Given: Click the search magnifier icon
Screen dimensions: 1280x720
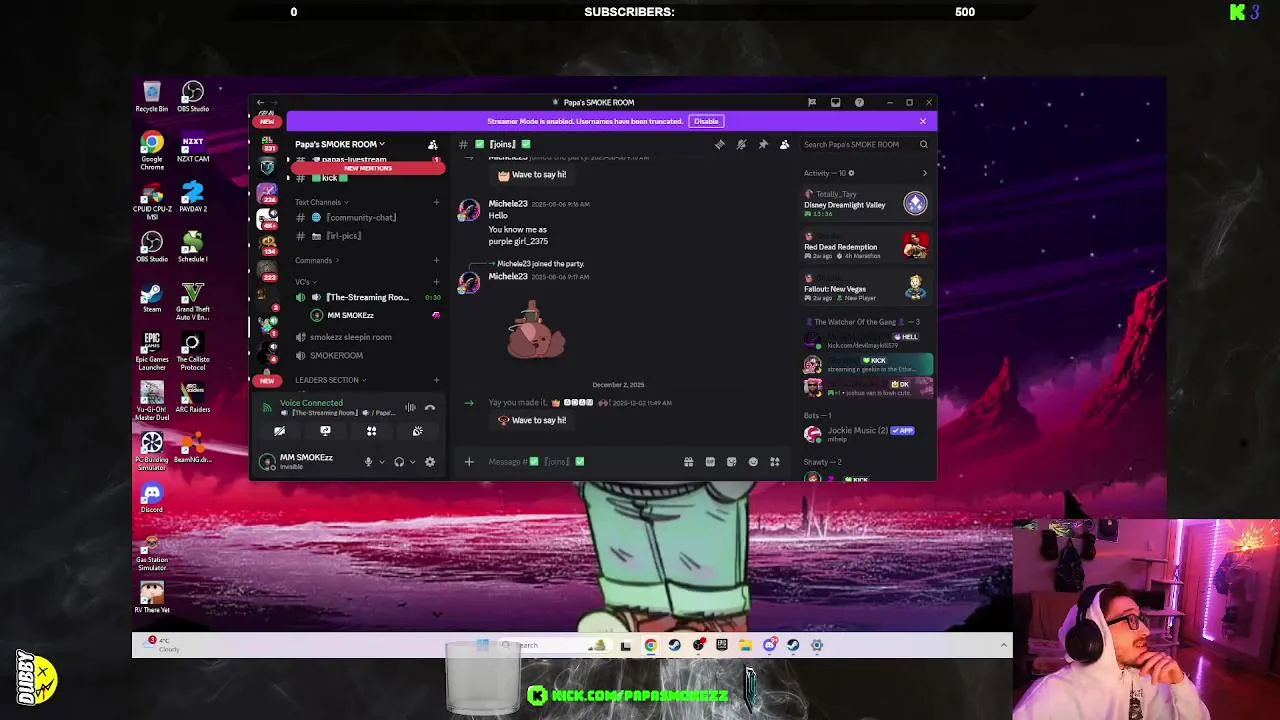Looking at the screenshot, I should (x=923, y=144).
